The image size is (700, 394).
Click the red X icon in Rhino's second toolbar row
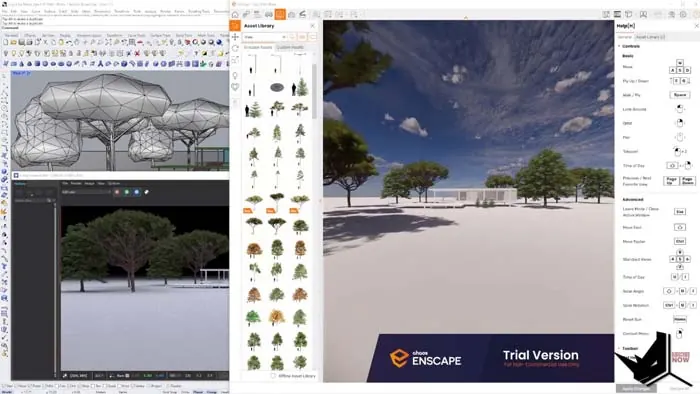[x=137, y=53]
